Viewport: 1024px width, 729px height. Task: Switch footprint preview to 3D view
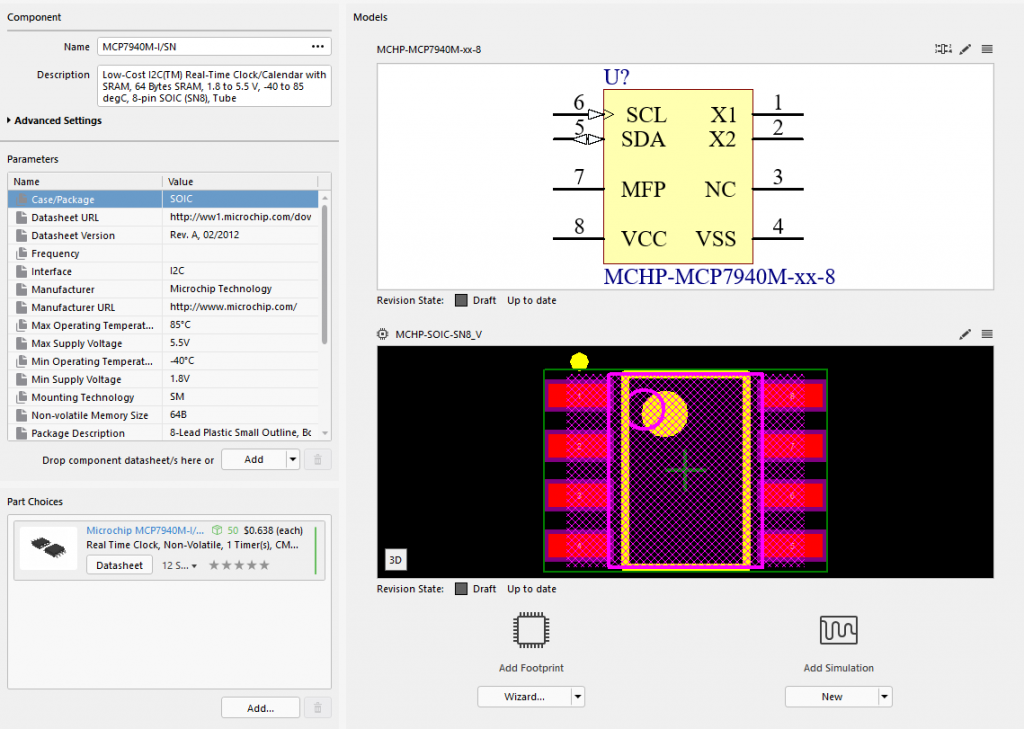(x=395, y=560)
